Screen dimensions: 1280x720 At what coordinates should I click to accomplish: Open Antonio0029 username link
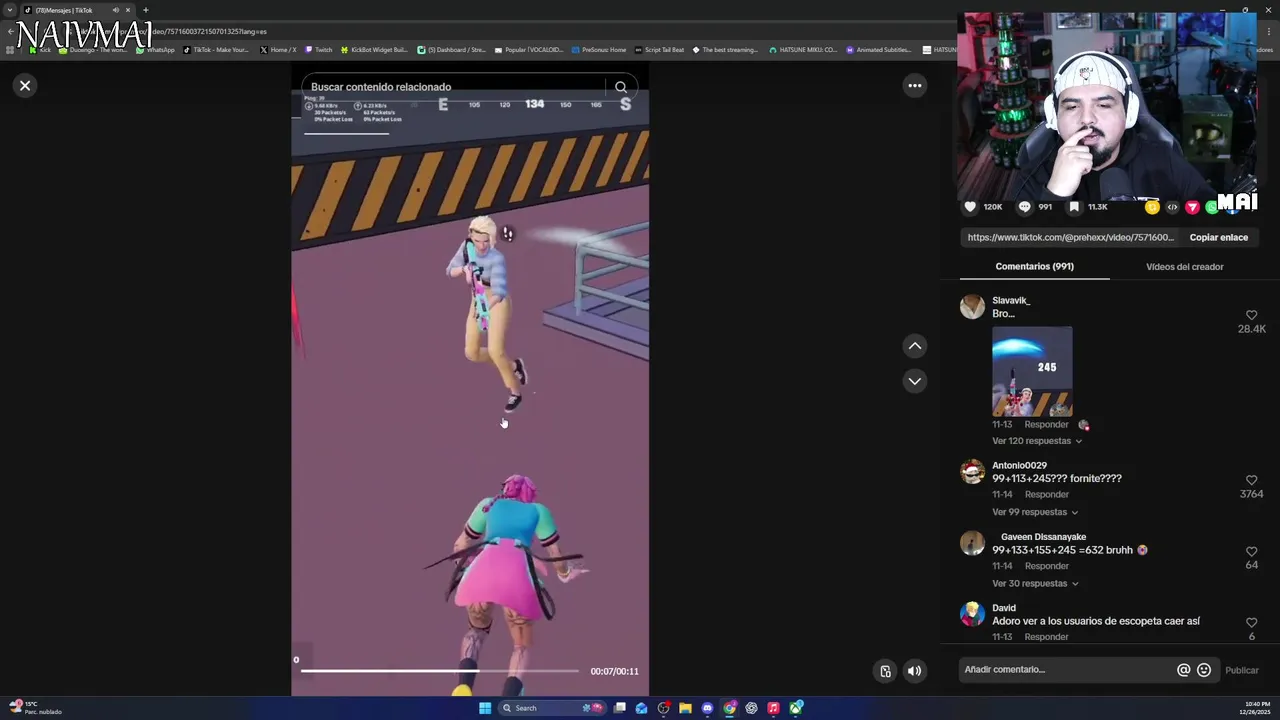(x=1019, y=465)
